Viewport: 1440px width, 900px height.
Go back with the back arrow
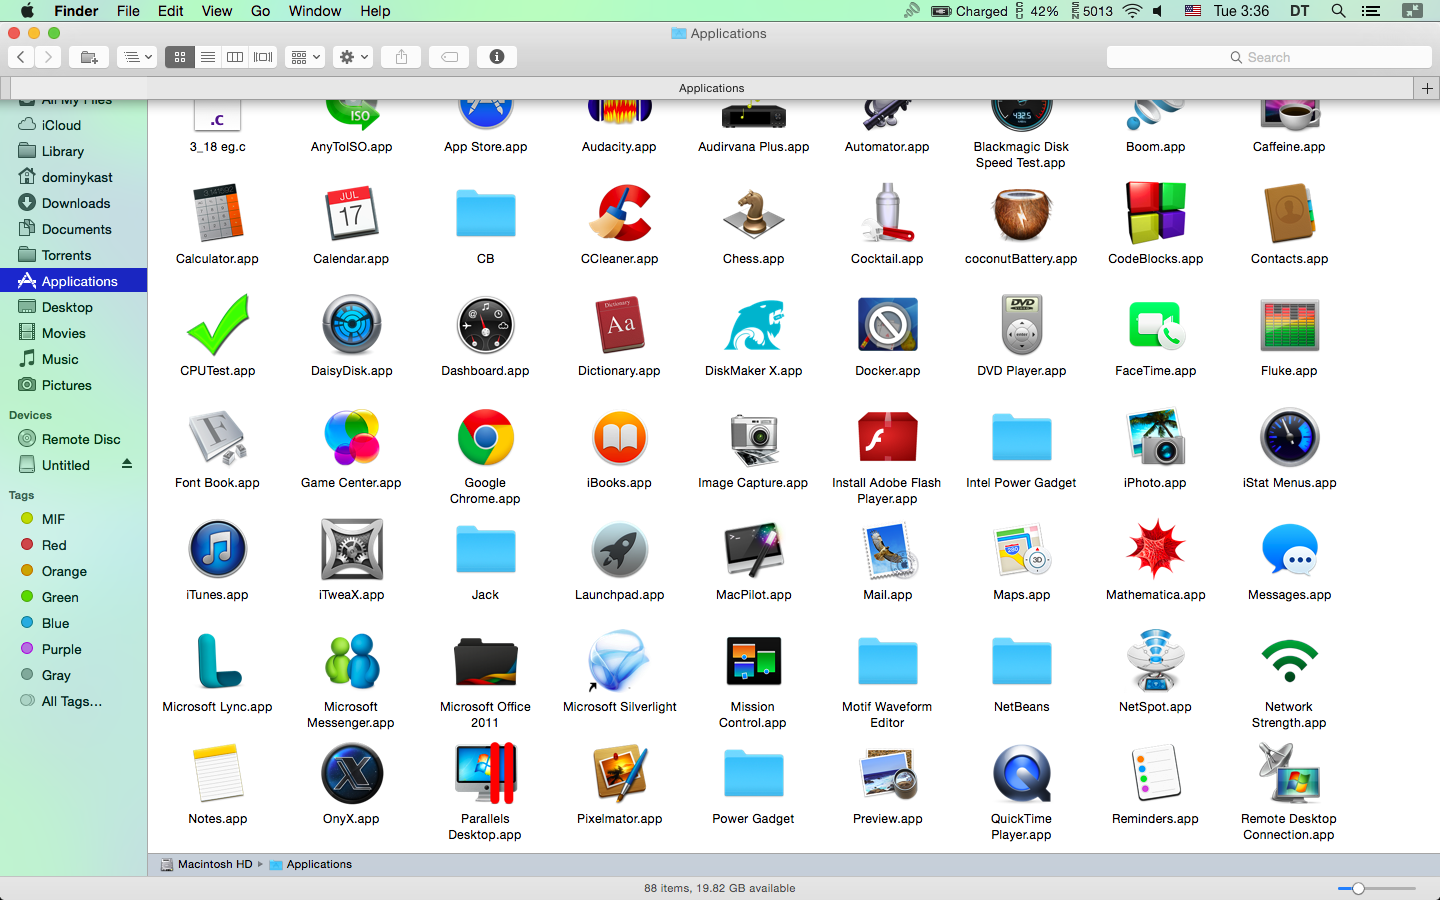point(21,57)
